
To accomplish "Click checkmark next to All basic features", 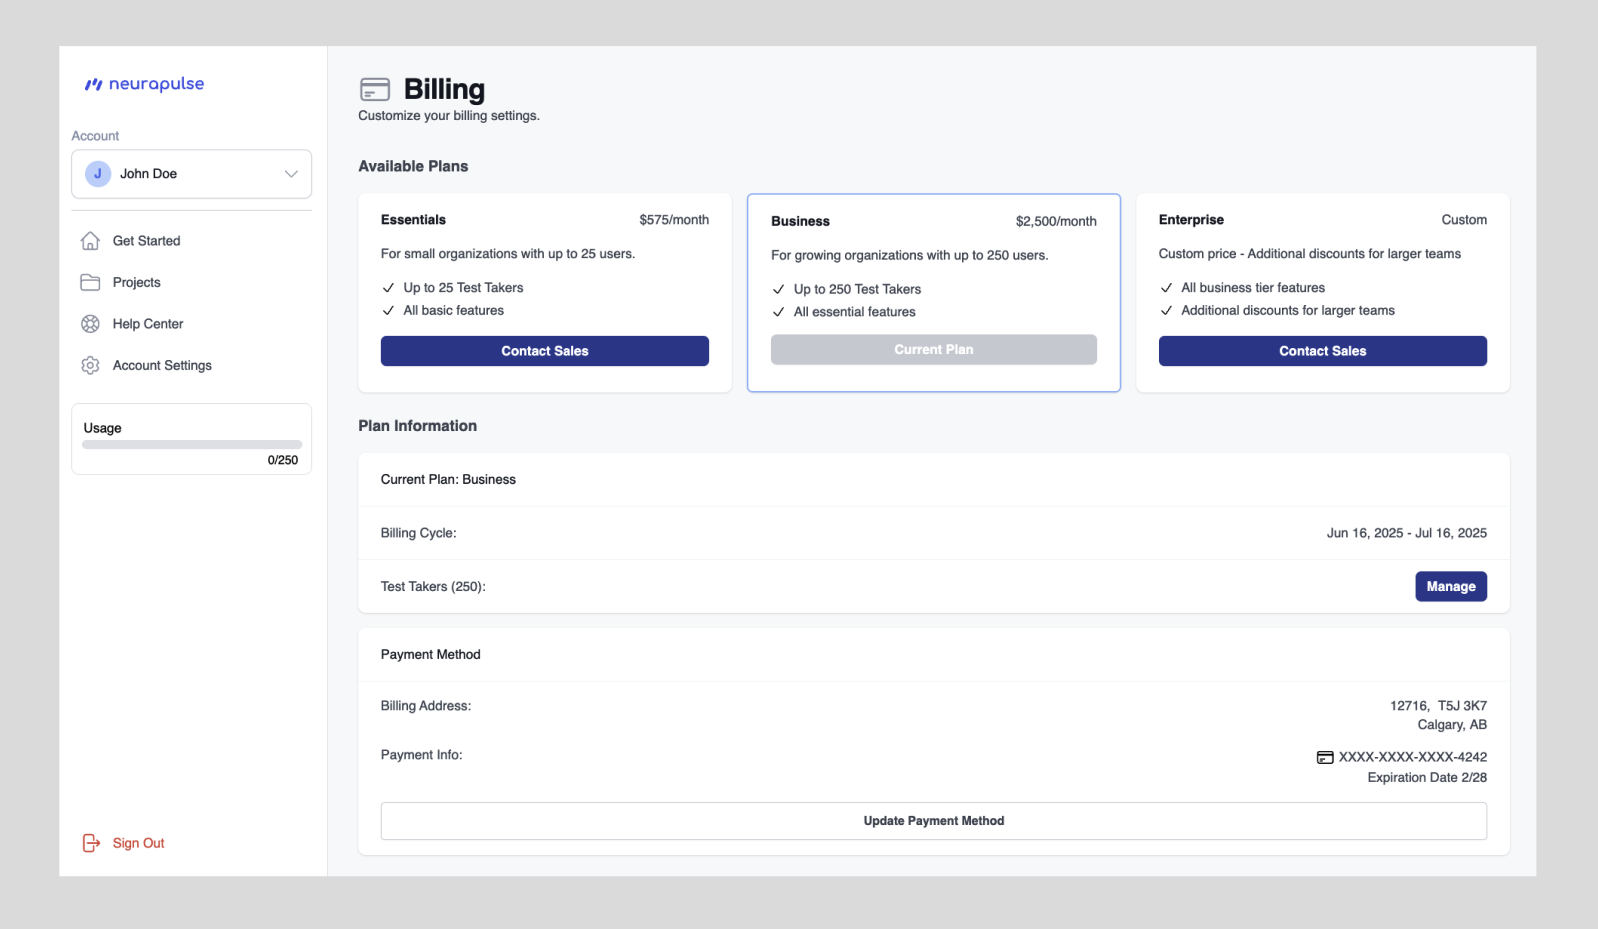I will point(388,311).
